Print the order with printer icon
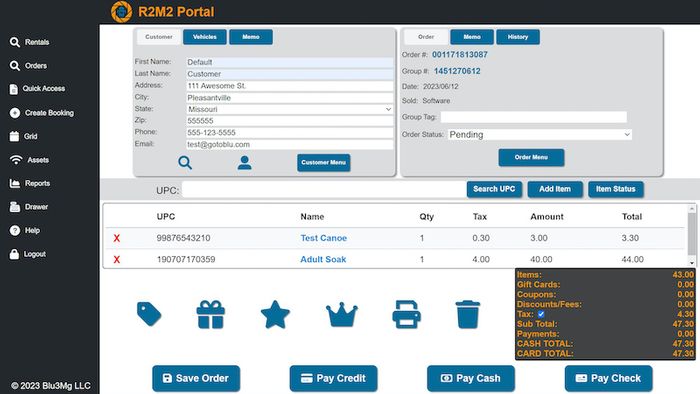 [406, 315]
